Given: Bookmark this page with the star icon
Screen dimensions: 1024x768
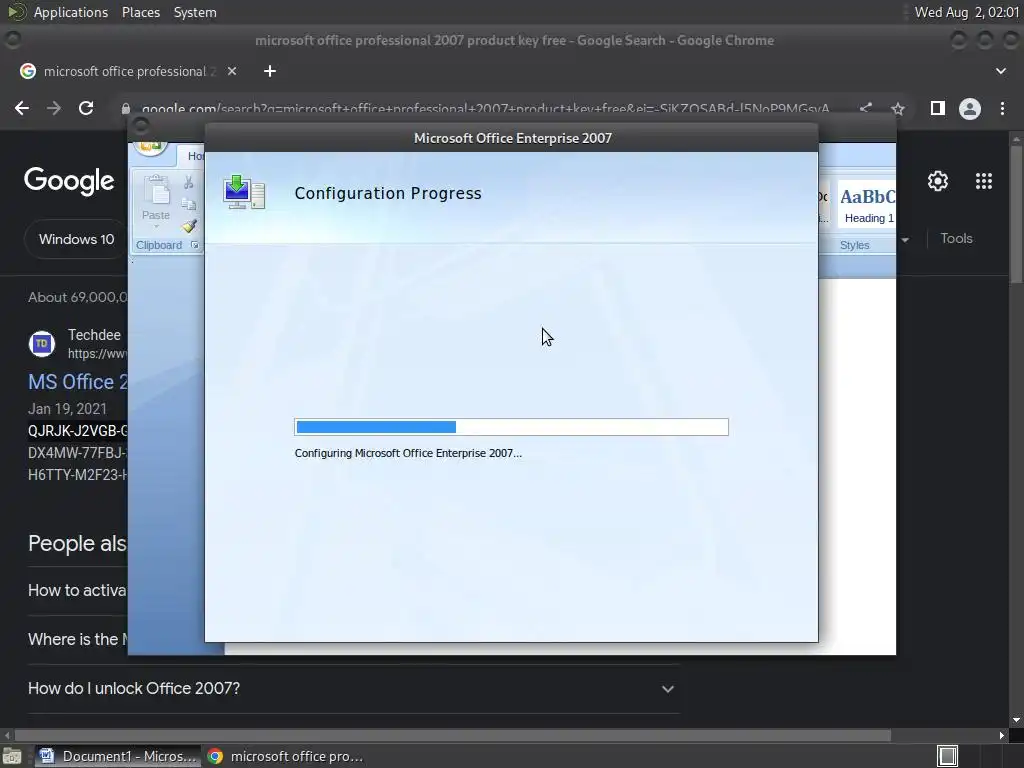Looking at the screenshot, I should [x=898, y=109].
